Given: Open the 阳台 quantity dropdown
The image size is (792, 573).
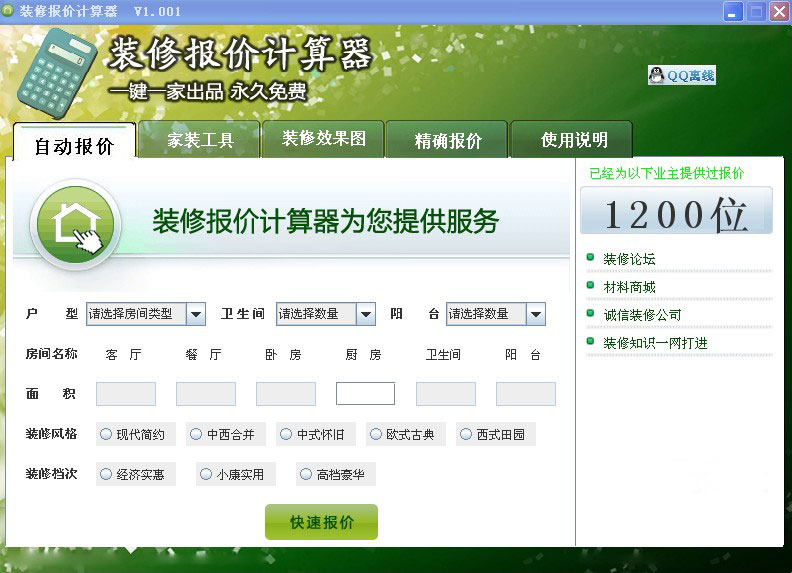Looking at the screenshot, I should tap(536, 314).
